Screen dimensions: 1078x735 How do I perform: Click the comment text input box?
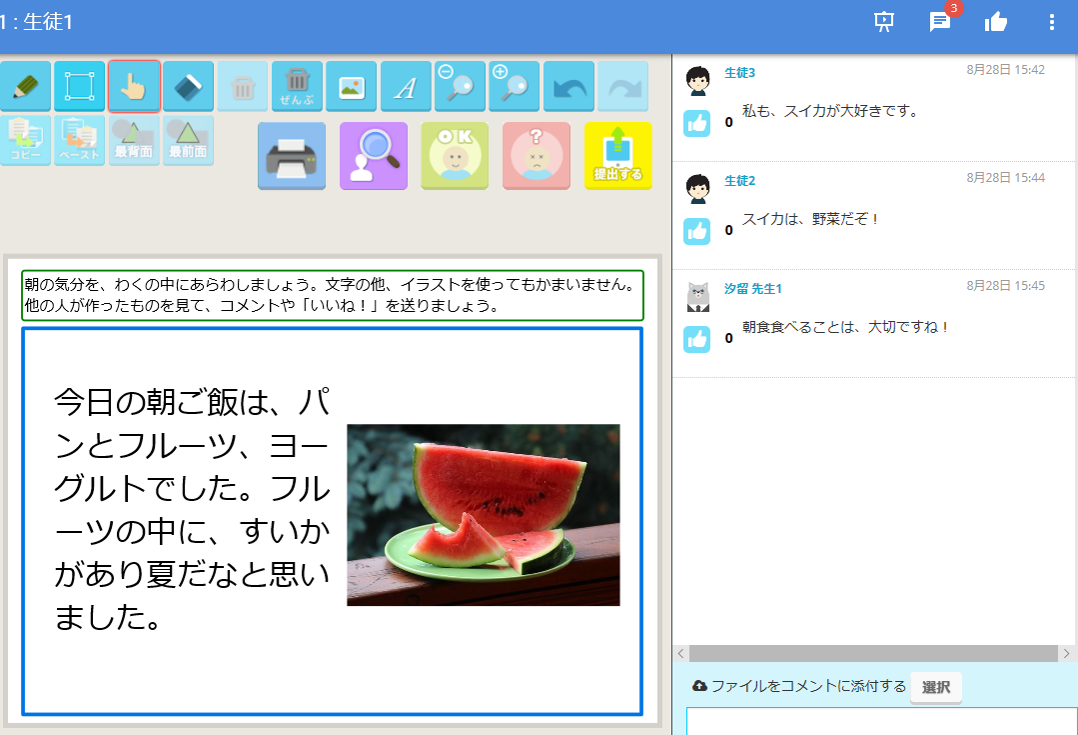pyautogui.click(x=881, y=721)
